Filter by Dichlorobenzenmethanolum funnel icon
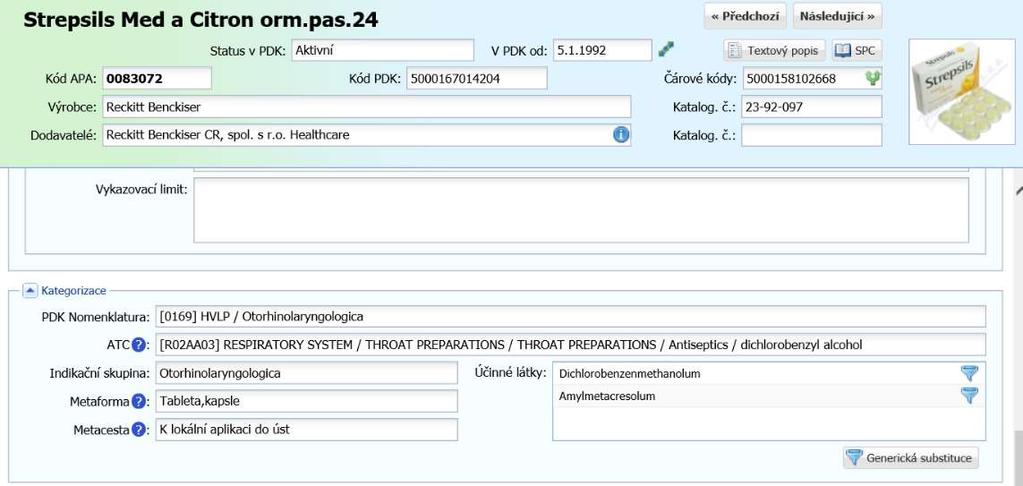The image size is (1023, 486). pos(970,373)
